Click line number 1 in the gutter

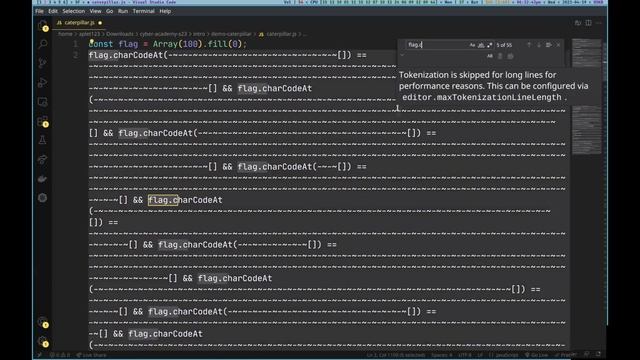click(x=76, y=44)
